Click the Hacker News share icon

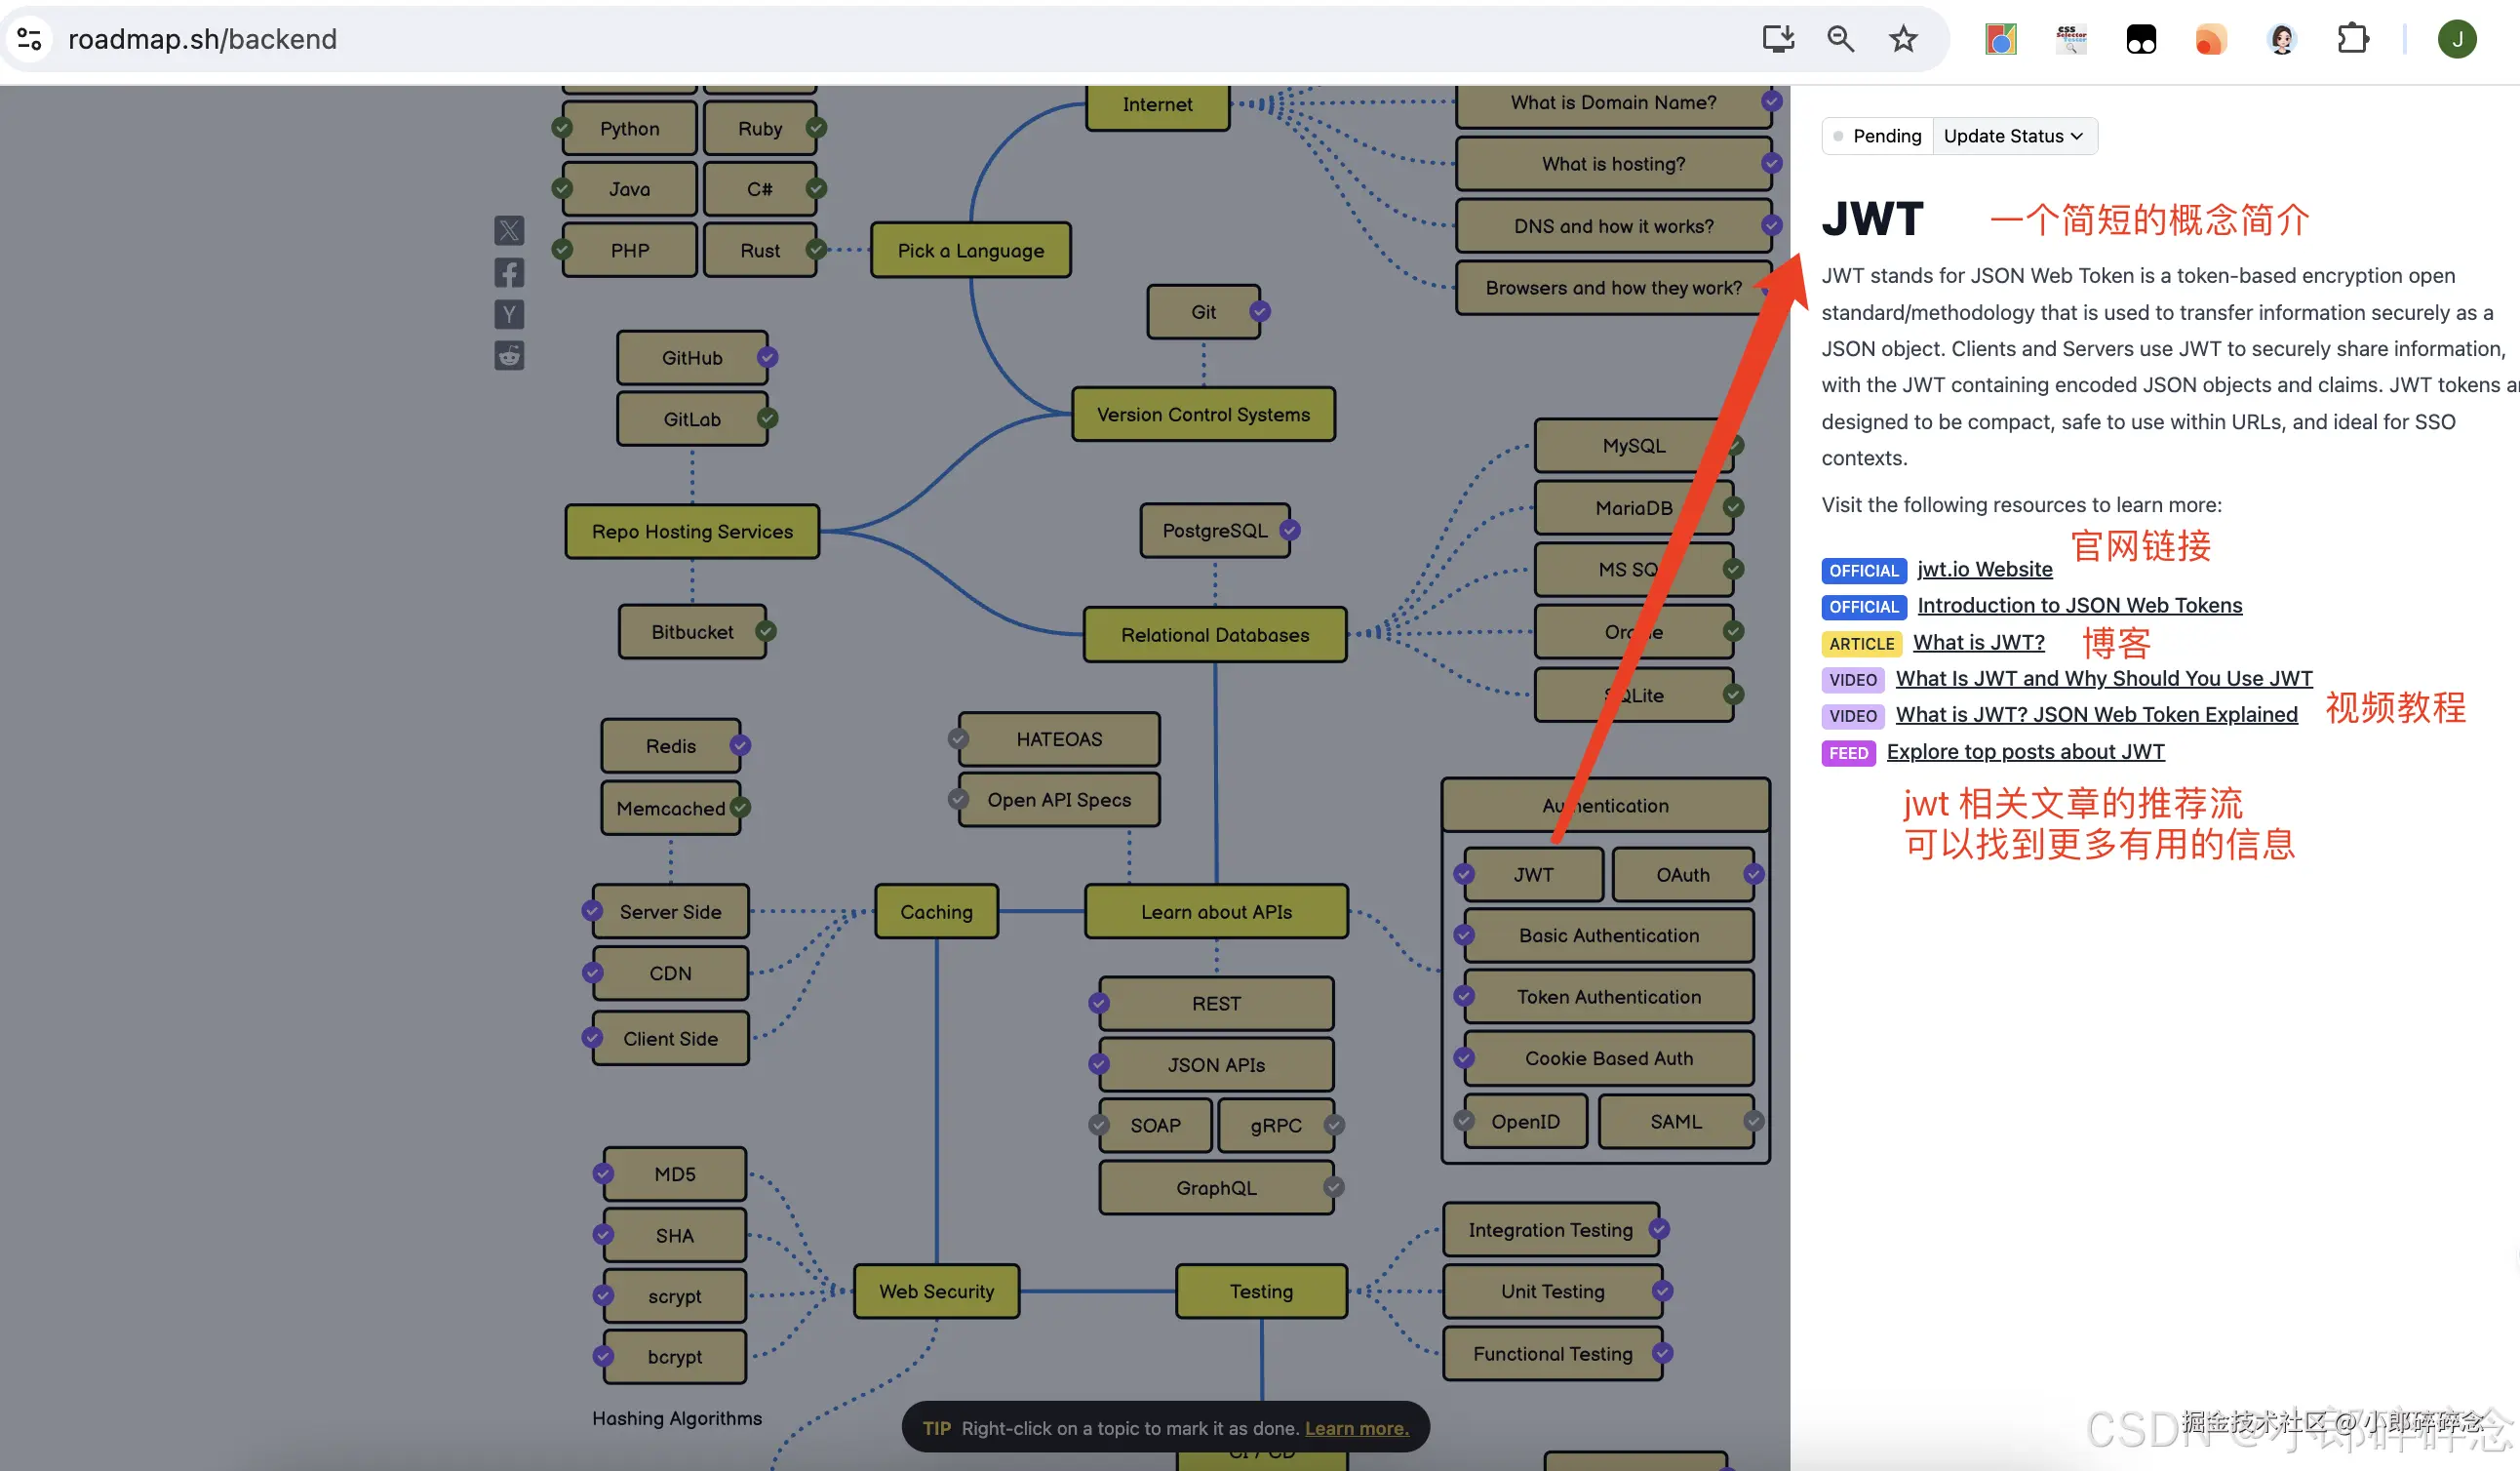(x=509, y=314)
